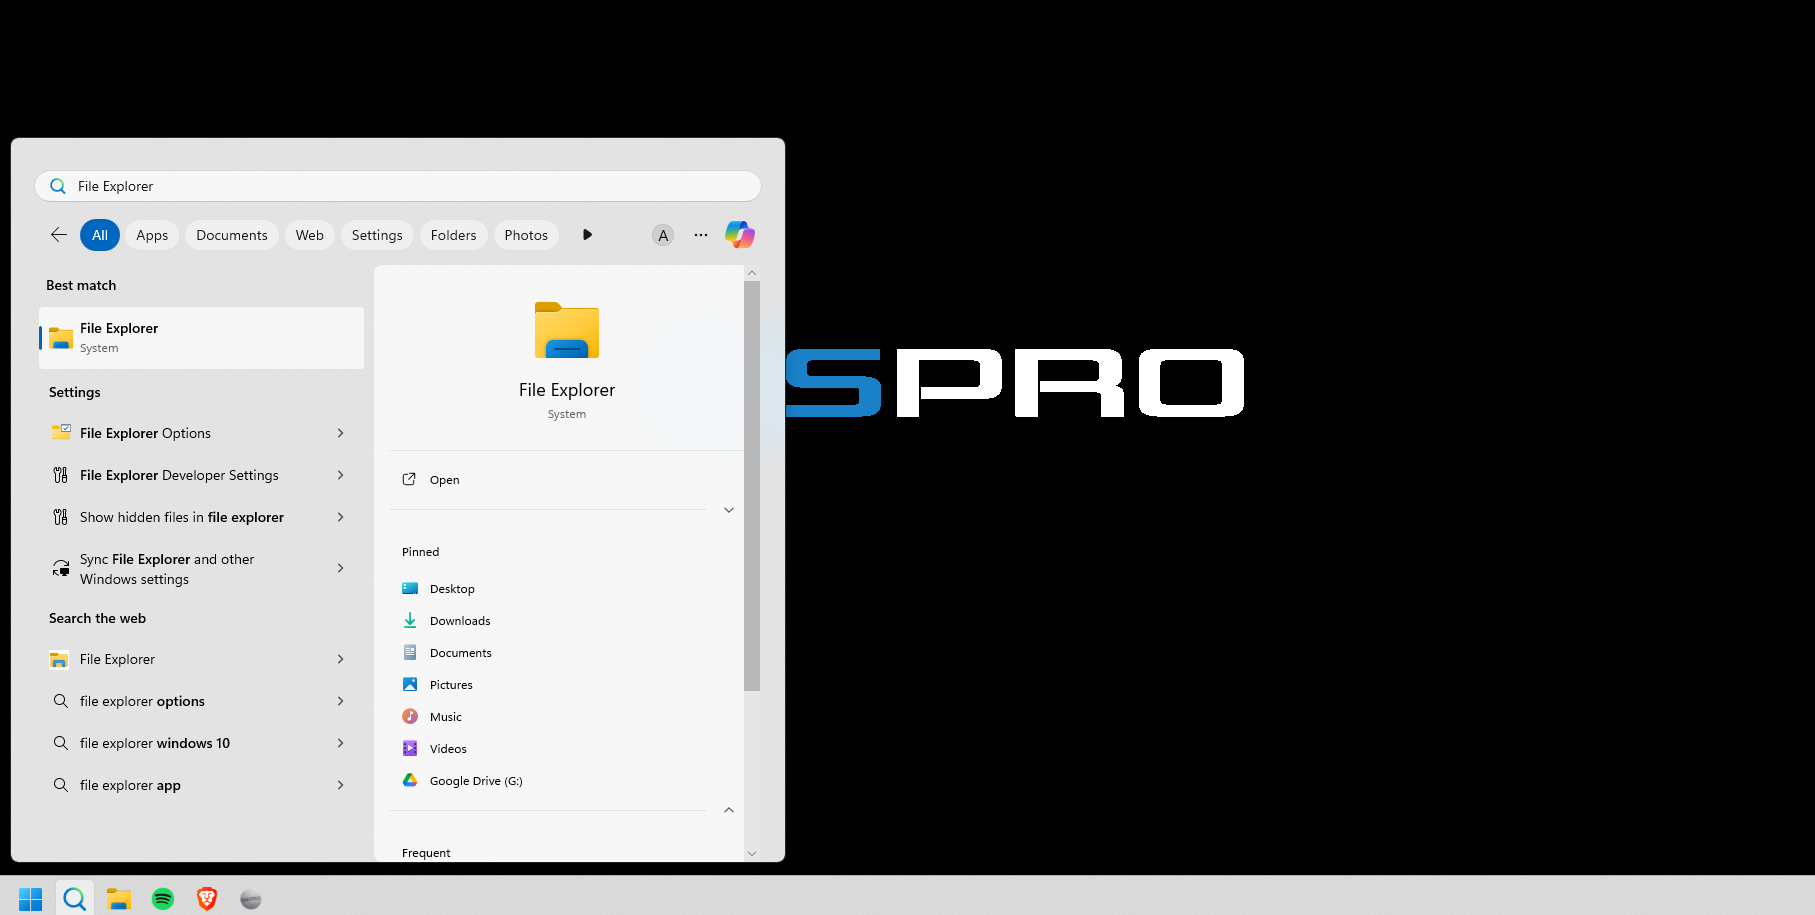Screen dimensions: 1815x915
Task: Click the back arrow in search panel
Action: click(x=59, y=235)
